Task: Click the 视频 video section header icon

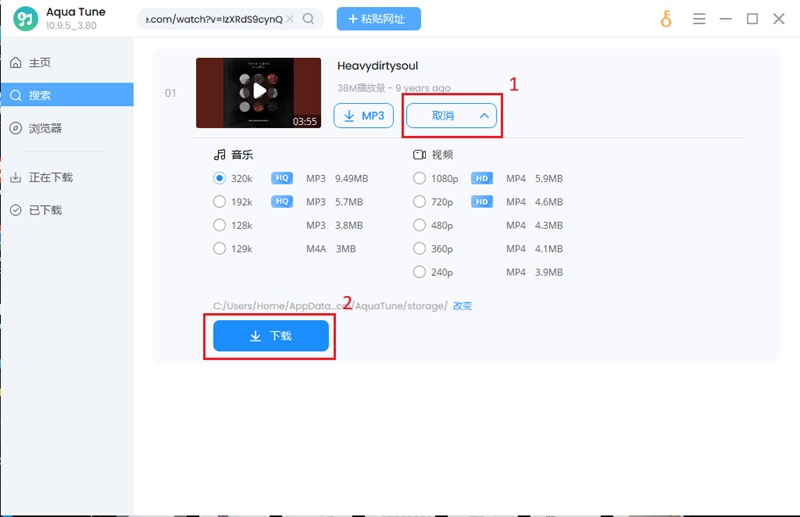Action: click(419, 155)
